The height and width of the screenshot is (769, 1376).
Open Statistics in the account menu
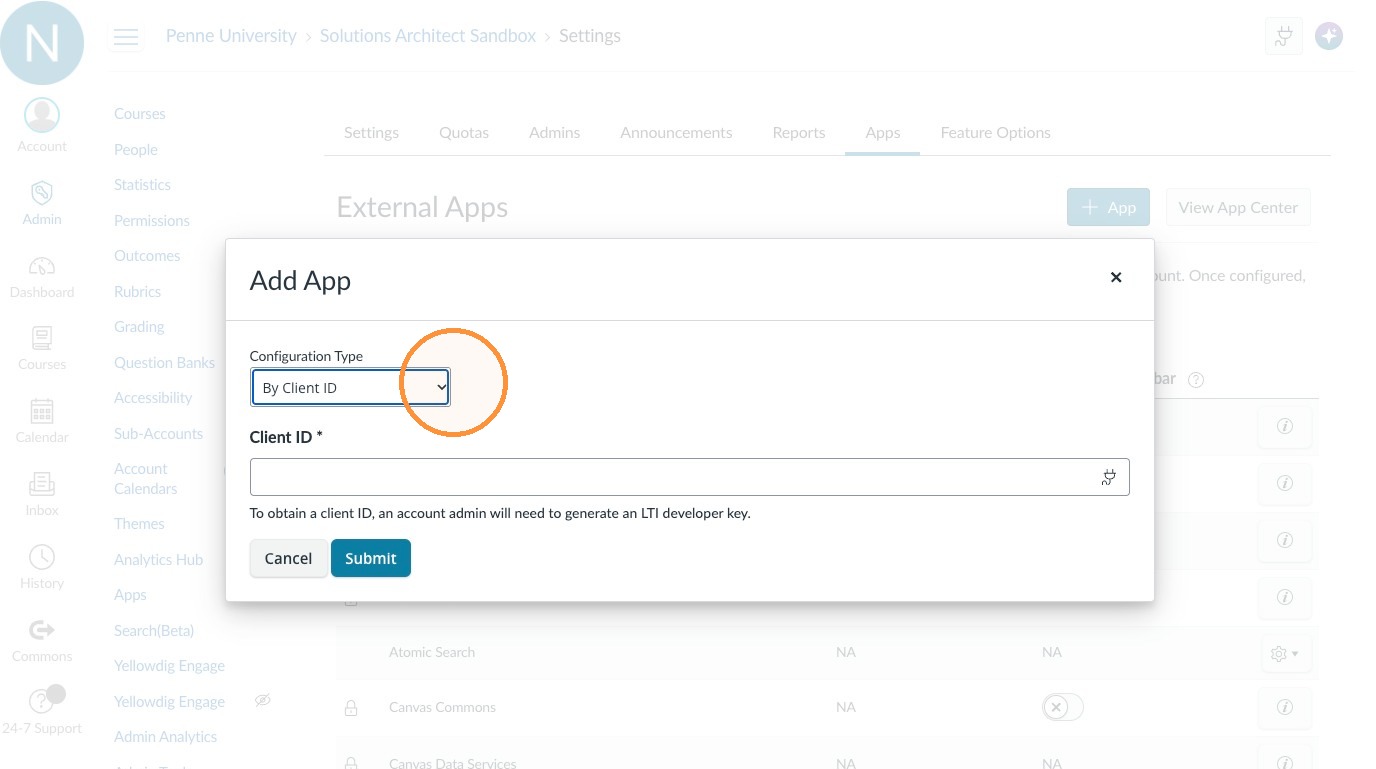click(142, 185)
